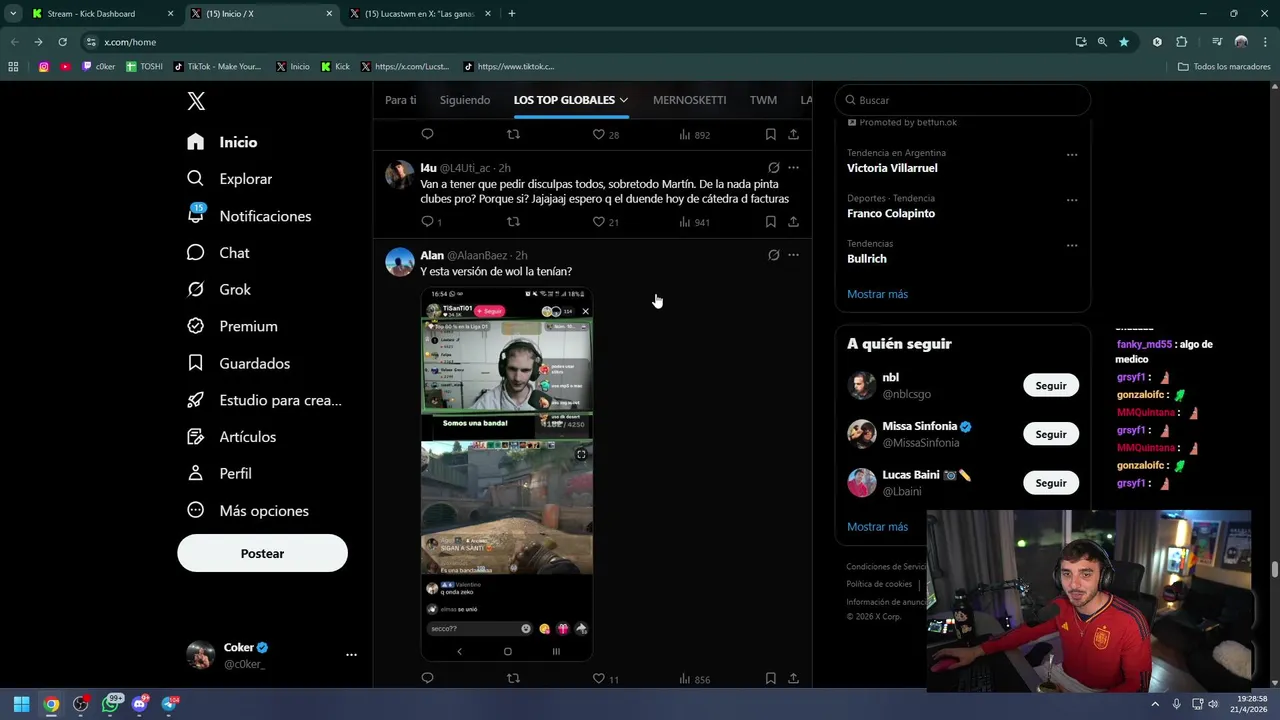1280x720 pixels.
Task: Expand LOS TOP GLOBALES chevron
Action: [624, 100]
